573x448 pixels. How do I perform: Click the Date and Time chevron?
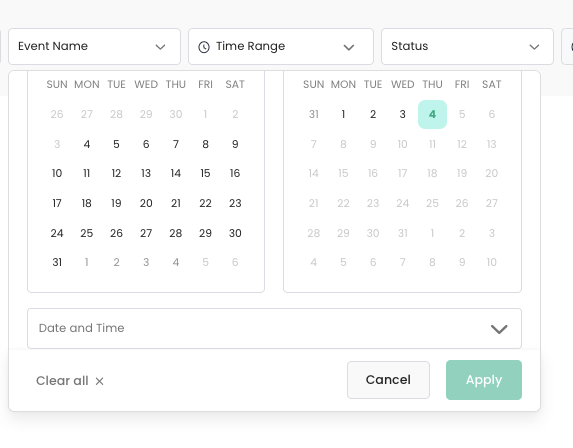click(499, 329)
